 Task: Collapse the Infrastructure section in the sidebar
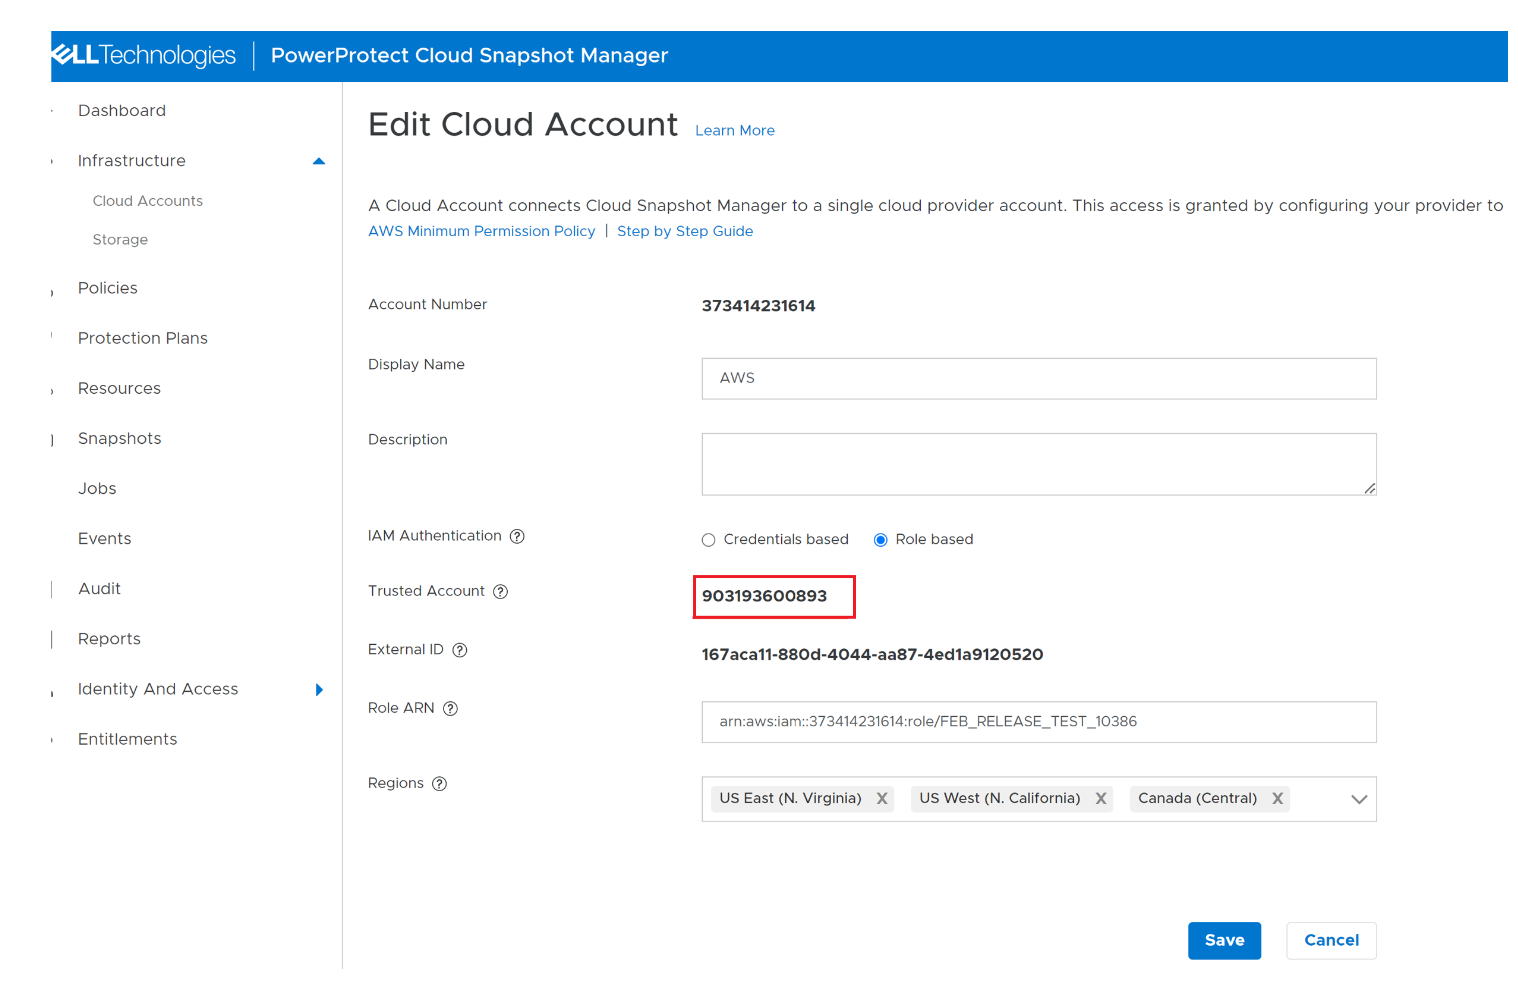click(318, 160)
